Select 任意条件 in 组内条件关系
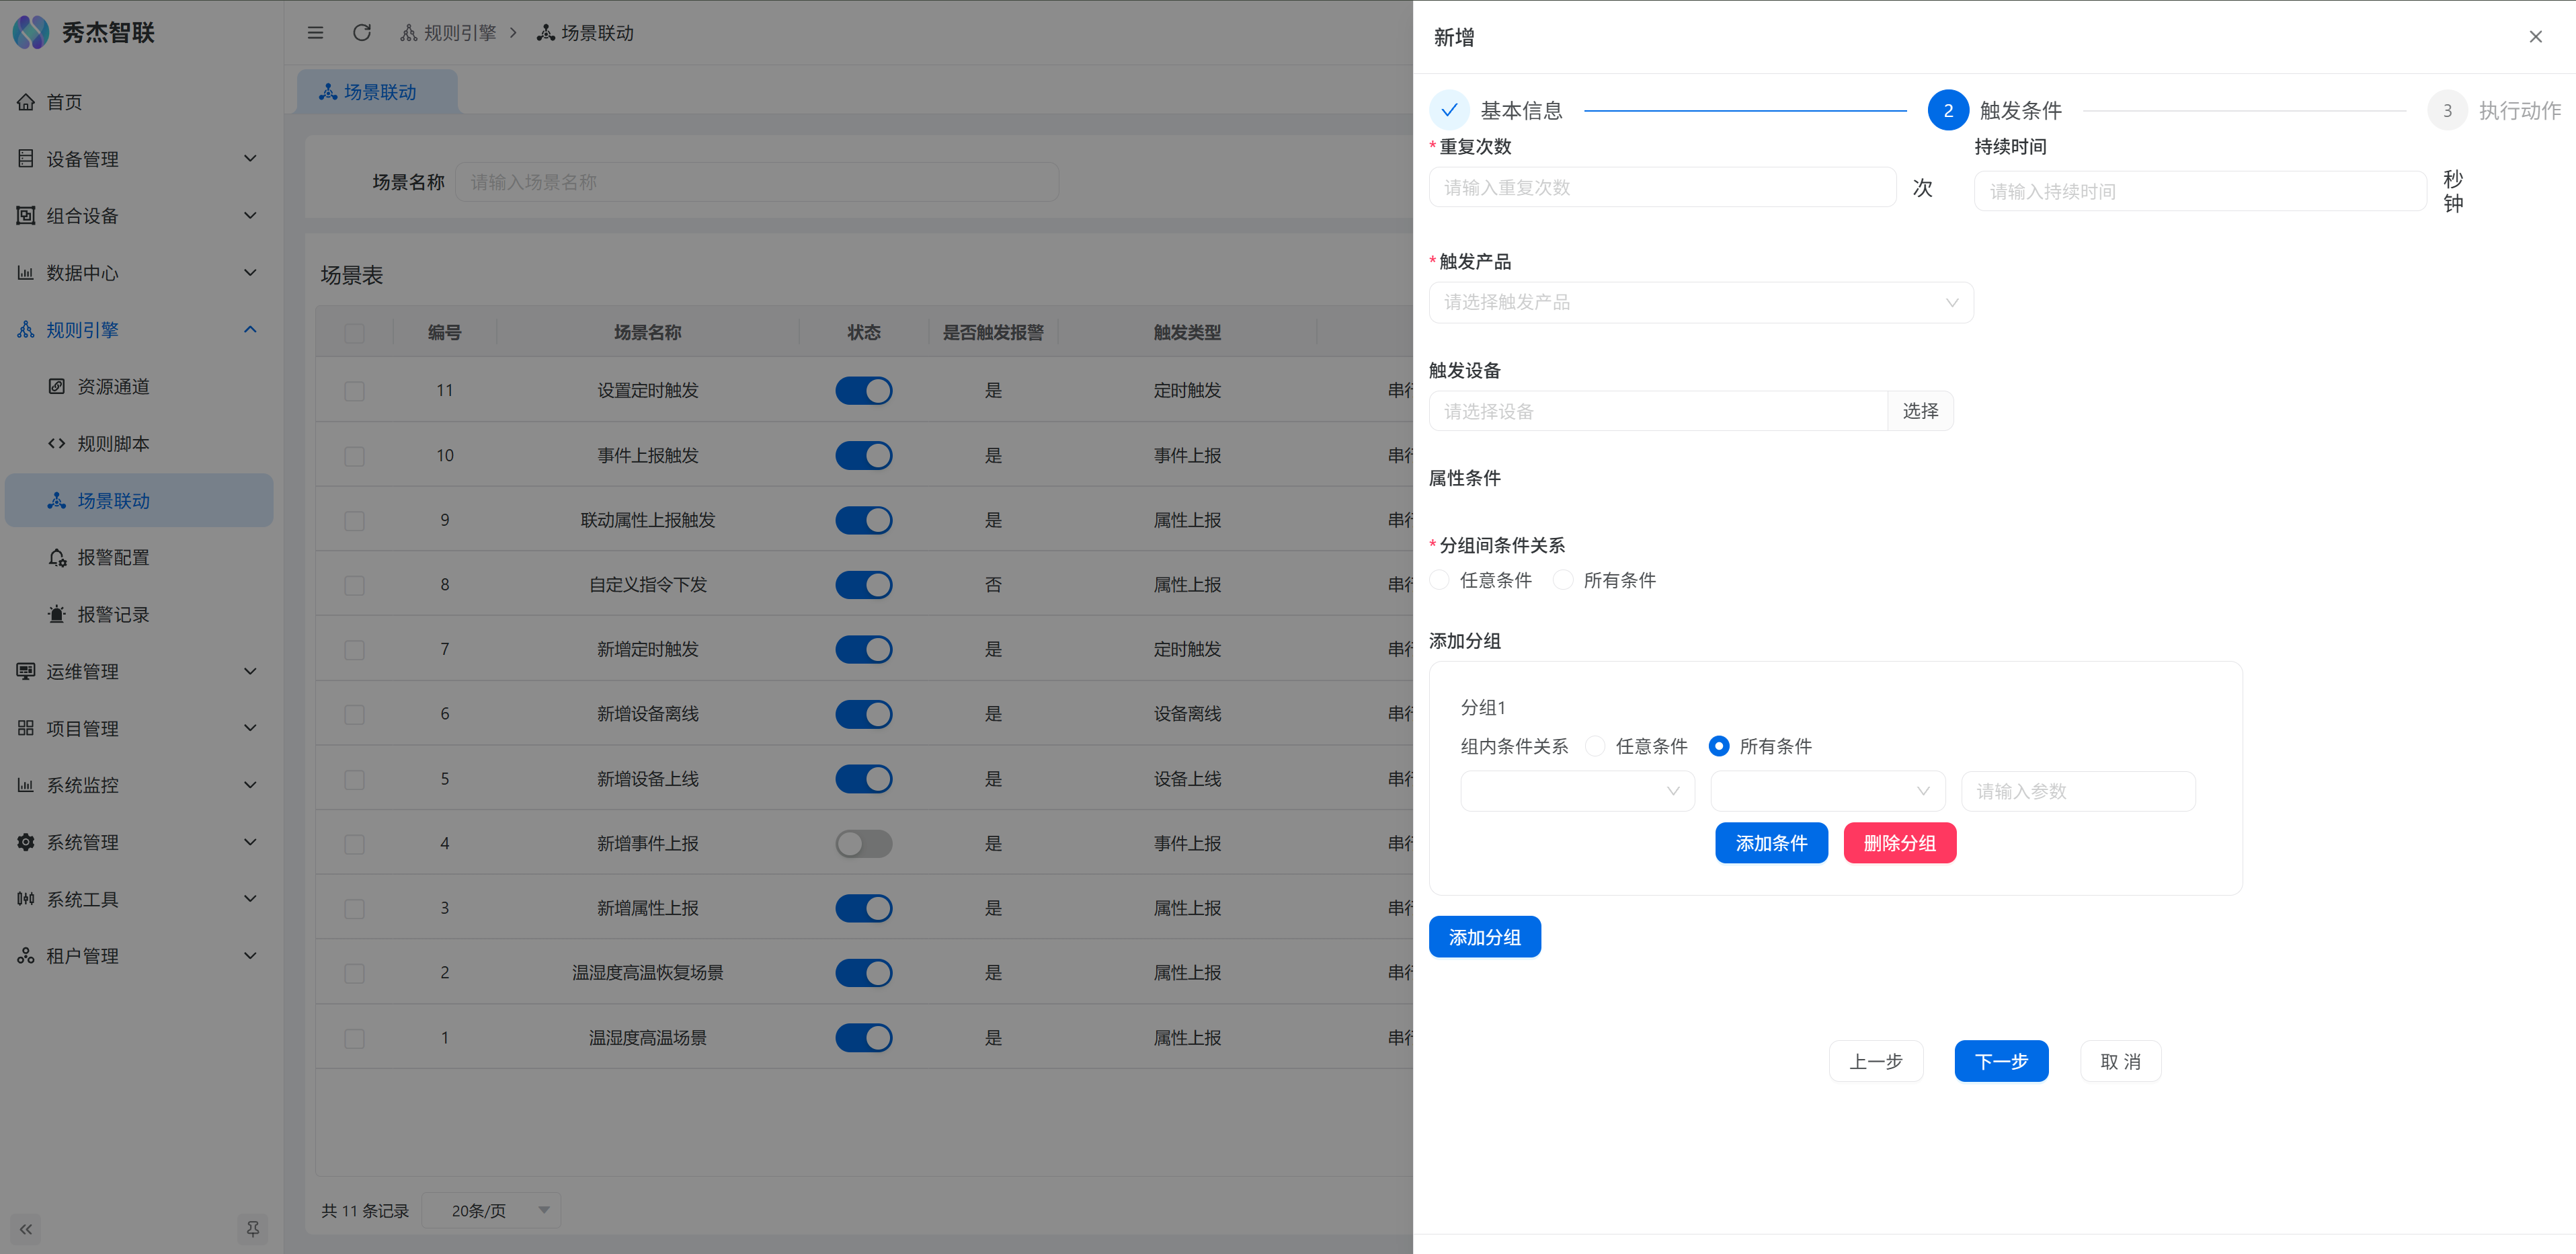 1595,746
